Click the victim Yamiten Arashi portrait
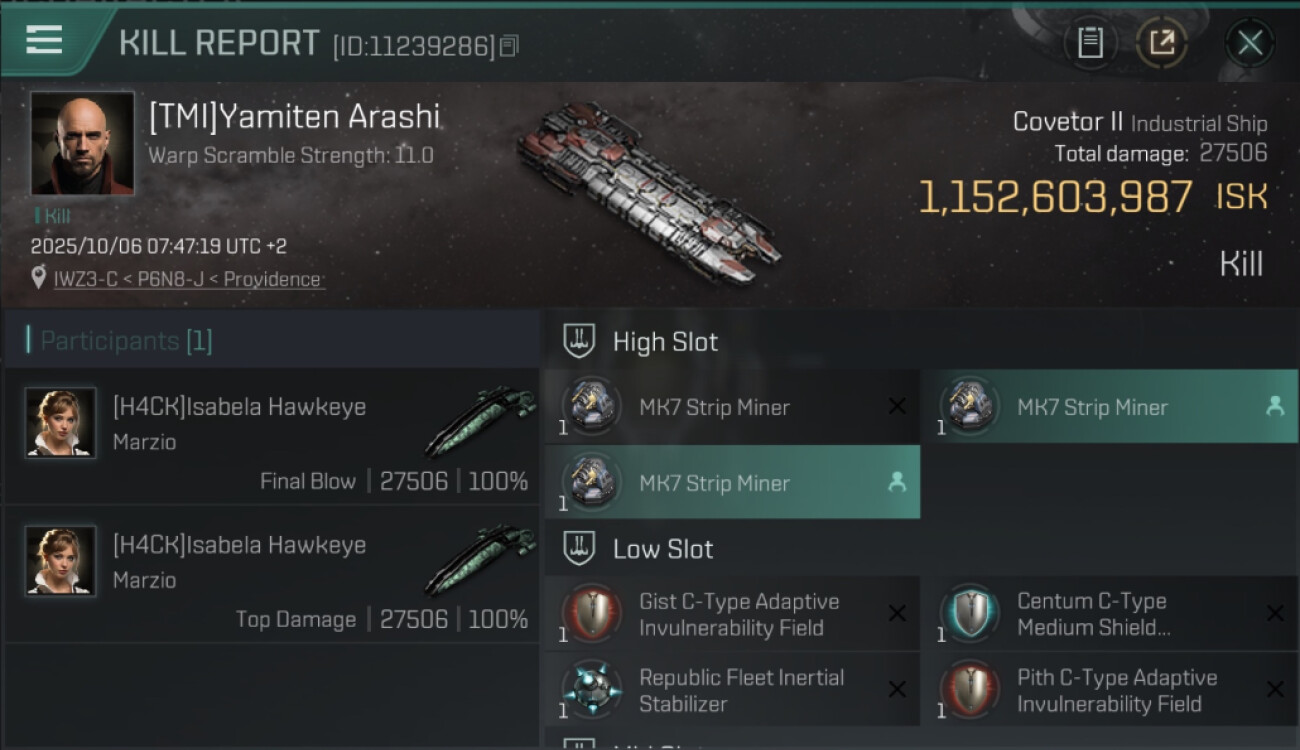 coord(82,143)
